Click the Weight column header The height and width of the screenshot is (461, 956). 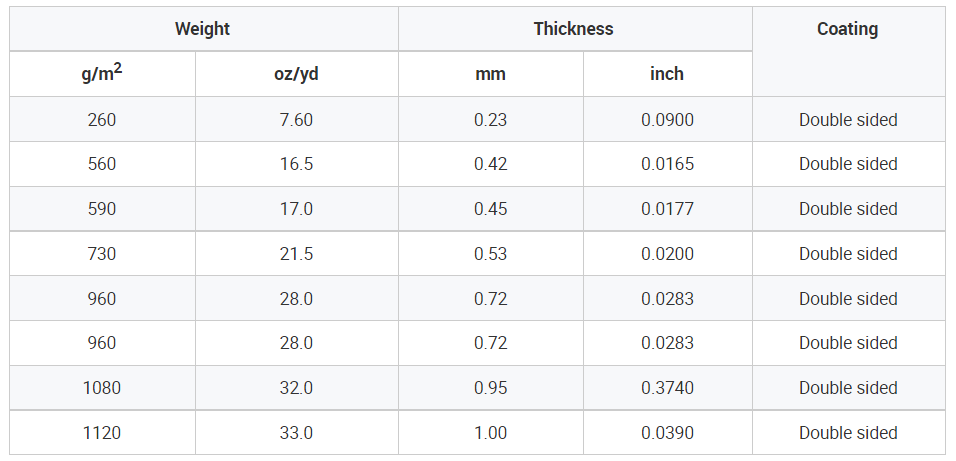pyautogui.click(x=204, y=29)
